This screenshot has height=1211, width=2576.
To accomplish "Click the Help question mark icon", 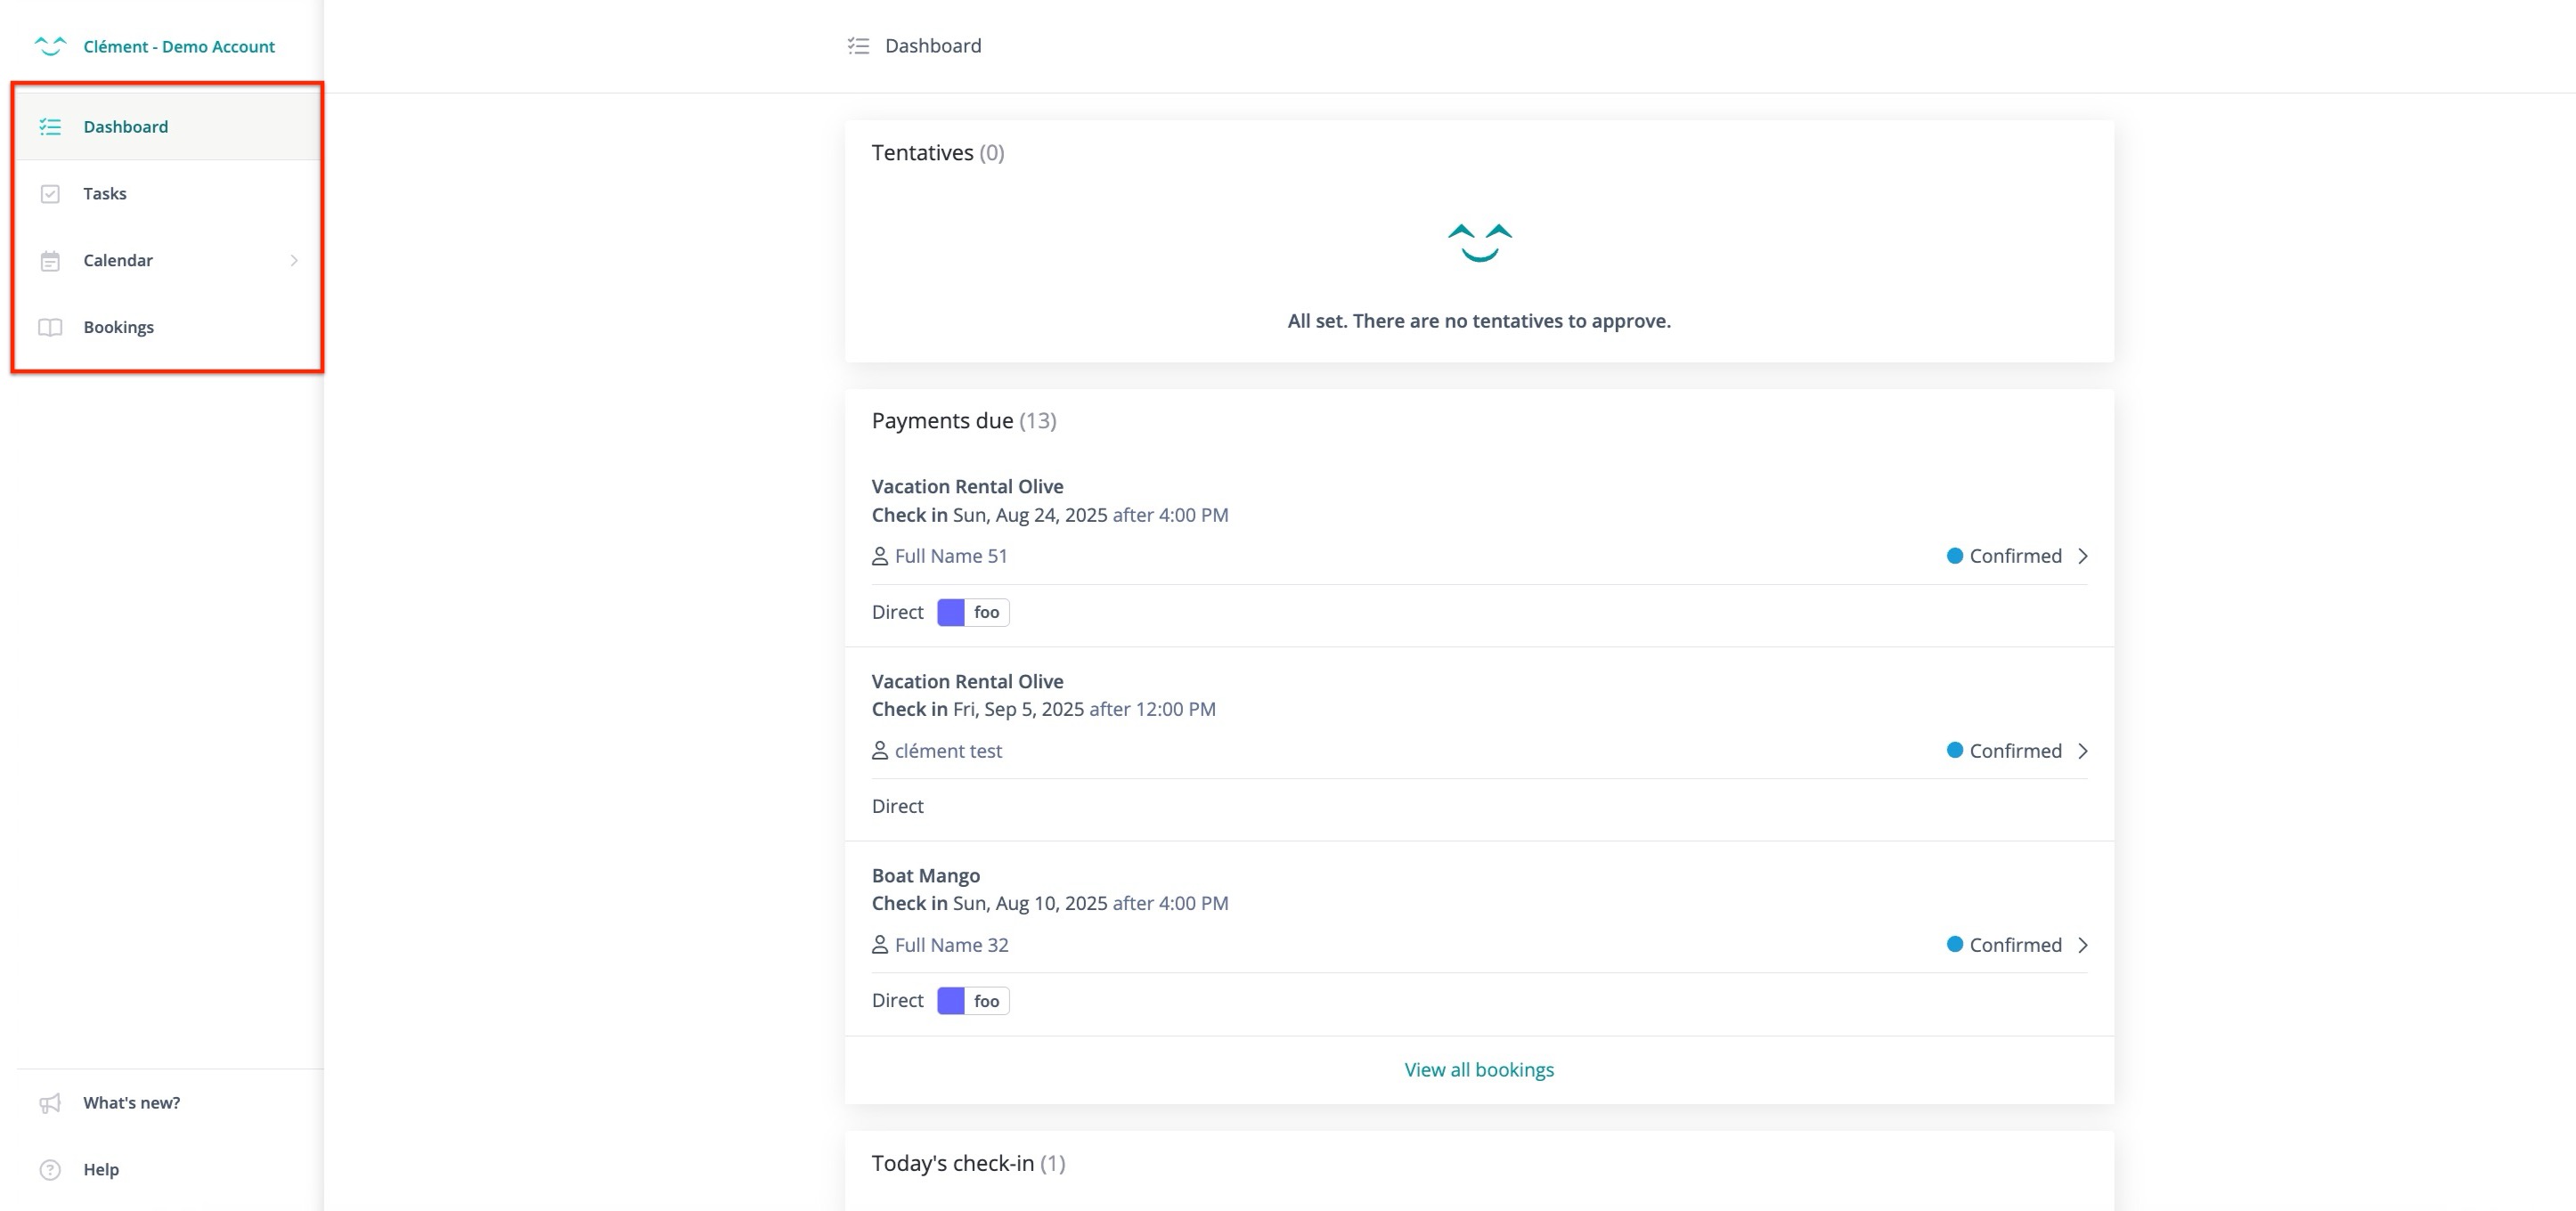I will 50,1170.
